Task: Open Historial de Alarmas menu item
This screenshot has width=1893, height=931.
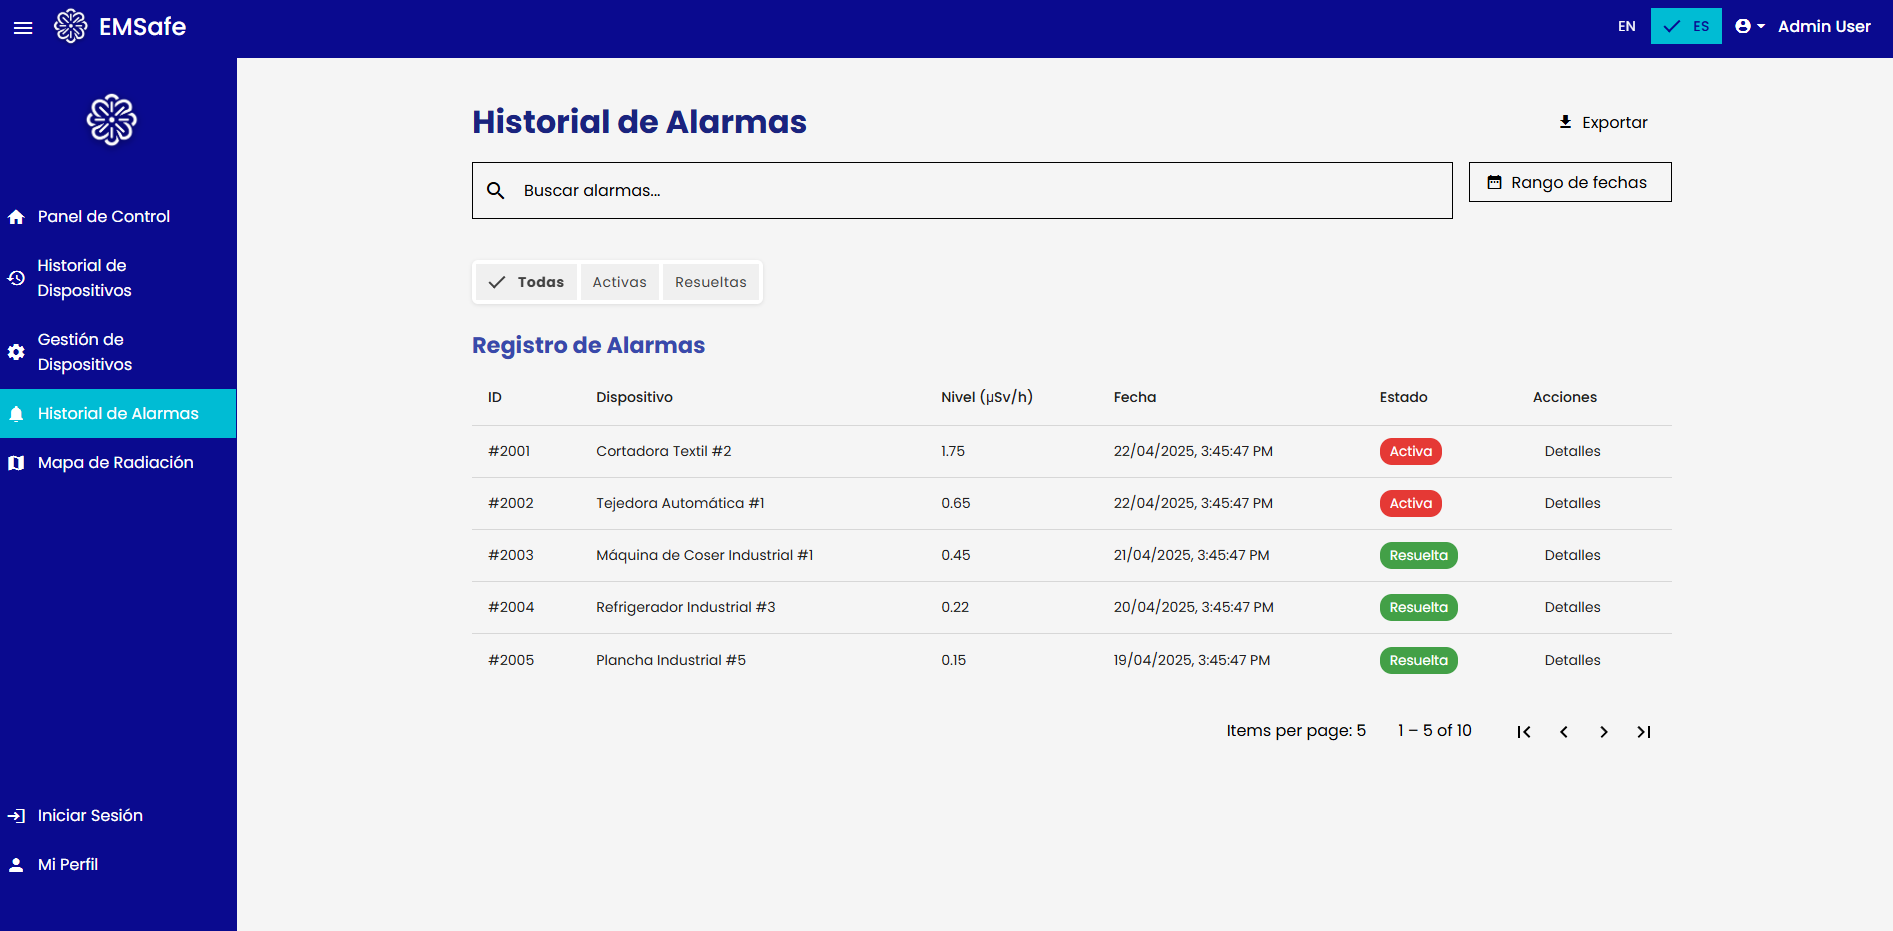Action: 118,414
